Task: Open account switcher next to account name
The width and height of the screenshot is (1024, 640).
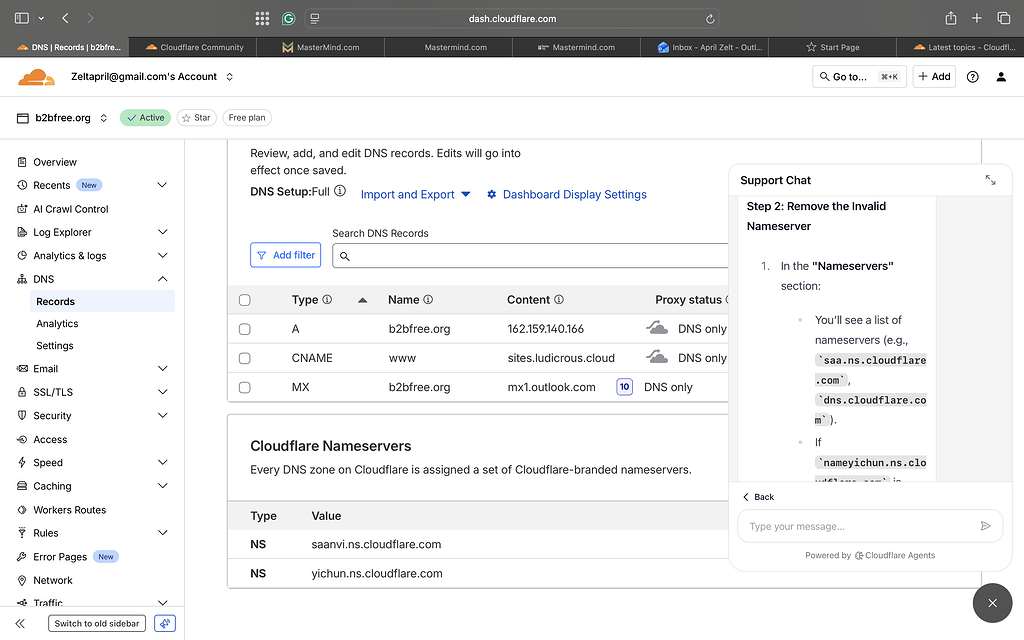Action: (x=230, y=77)
